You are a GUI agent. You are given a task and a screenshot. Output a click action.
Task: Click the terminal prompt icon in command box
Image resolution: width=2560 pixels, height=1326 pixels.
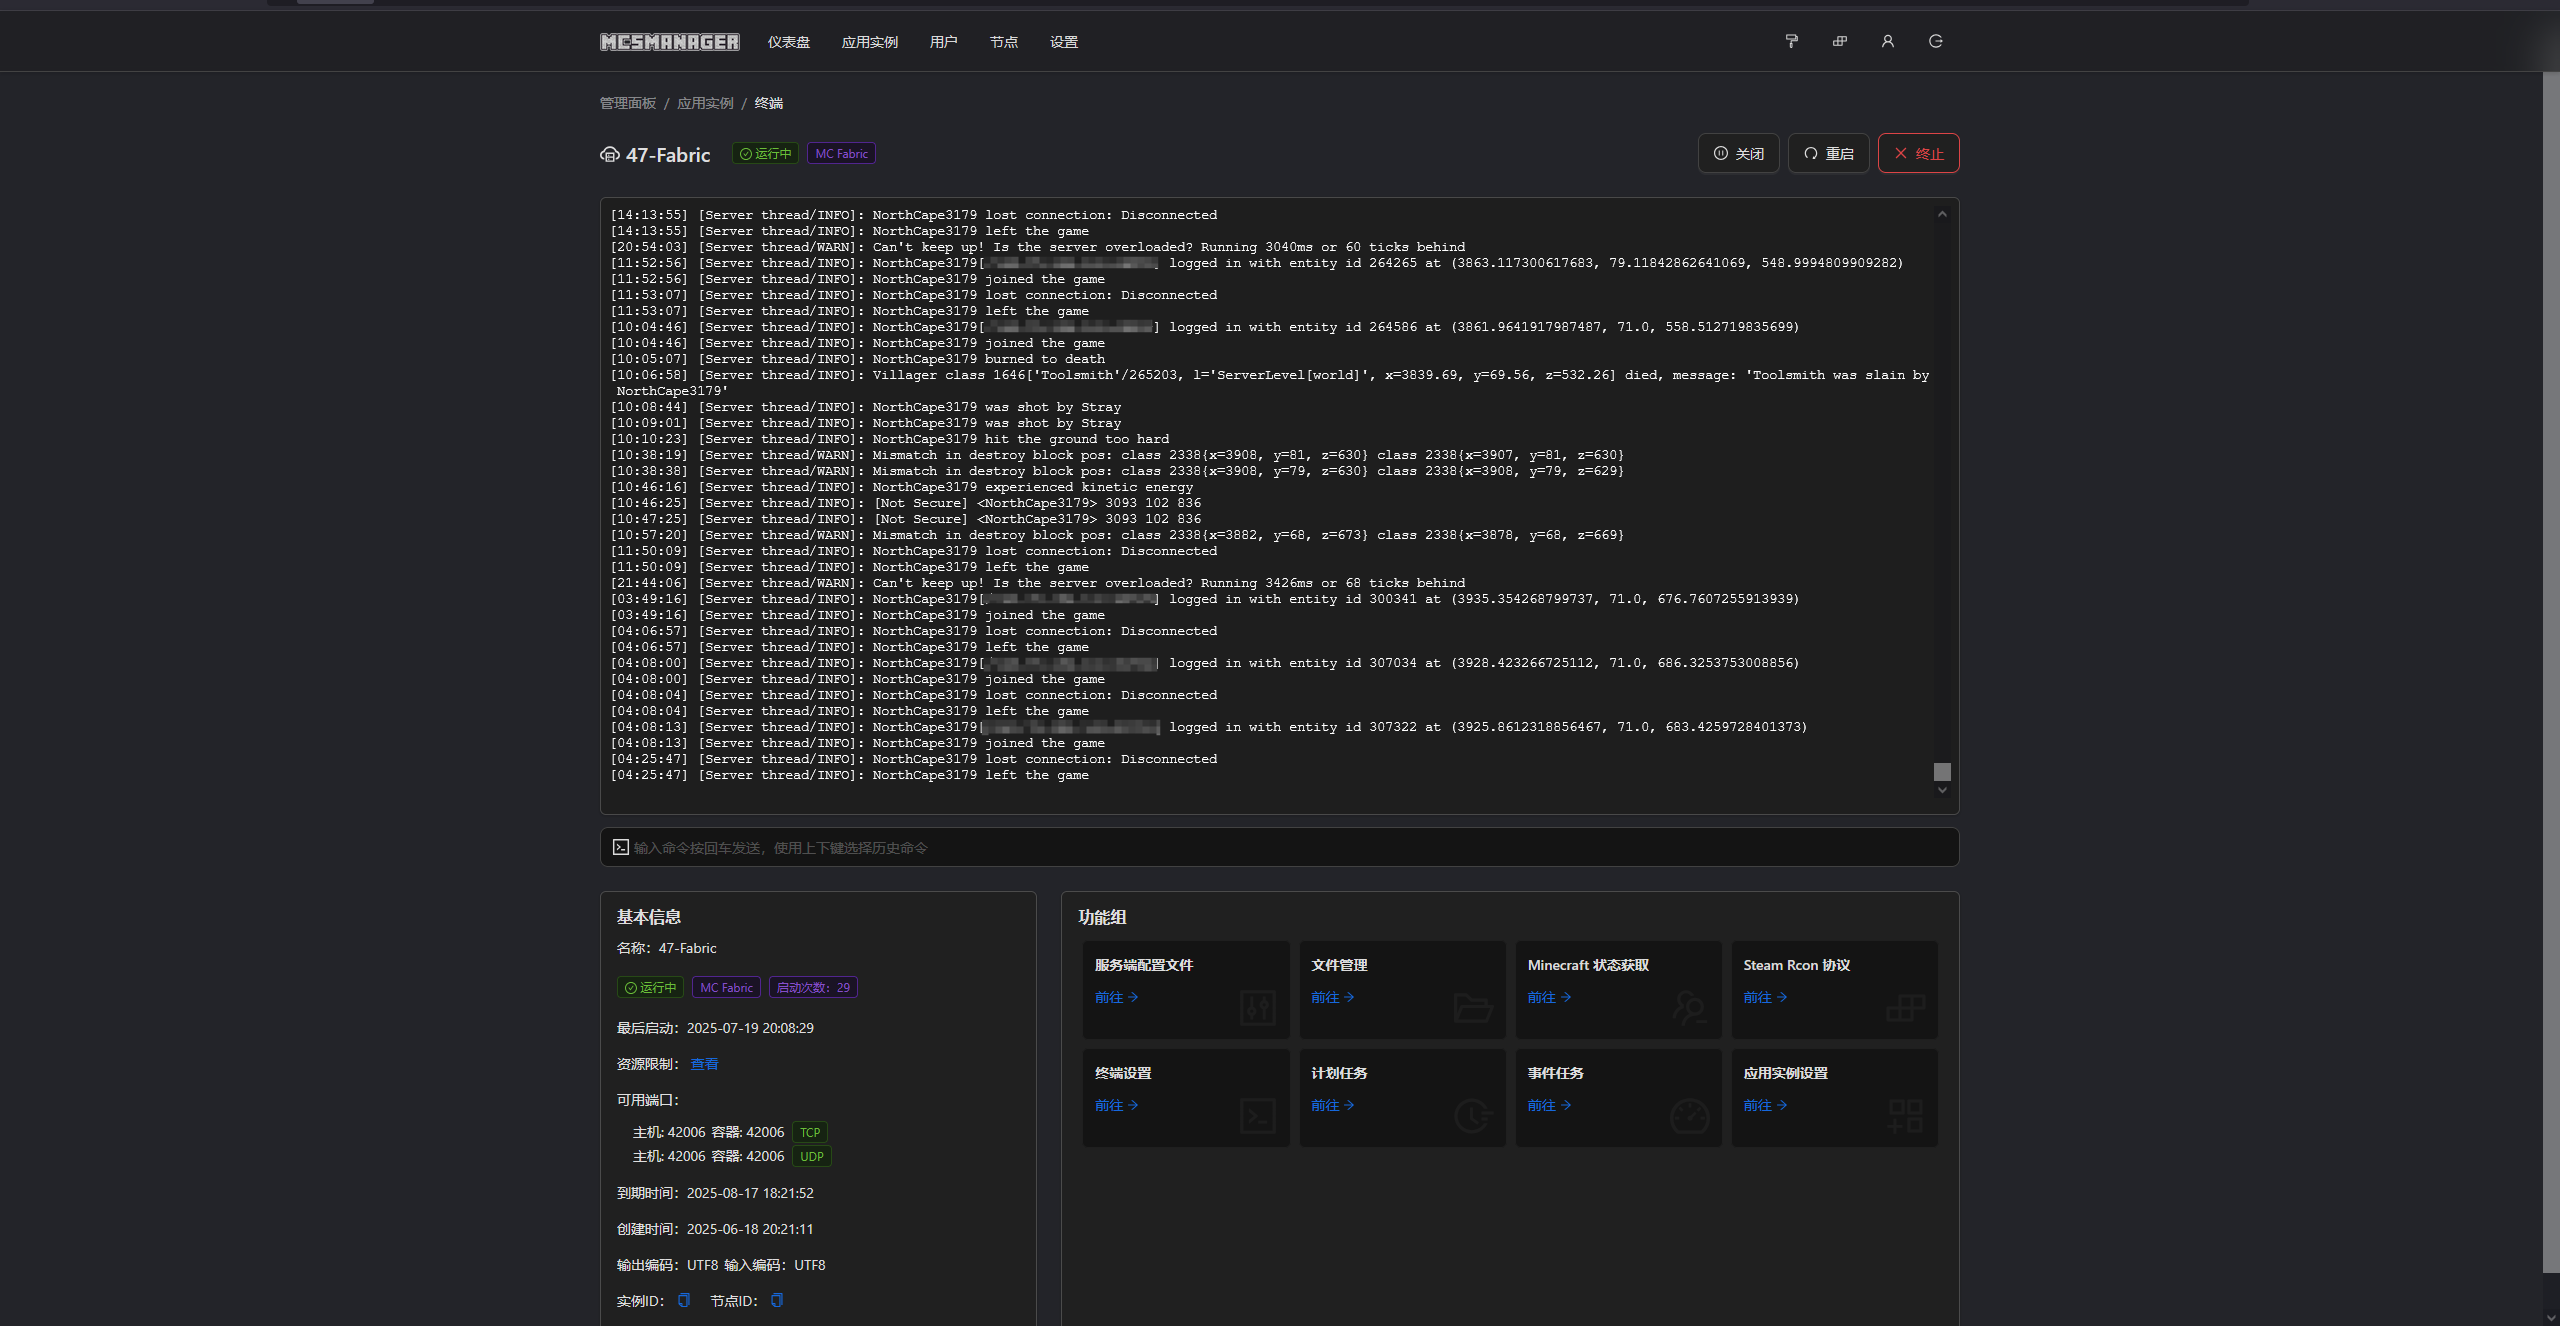620,847
